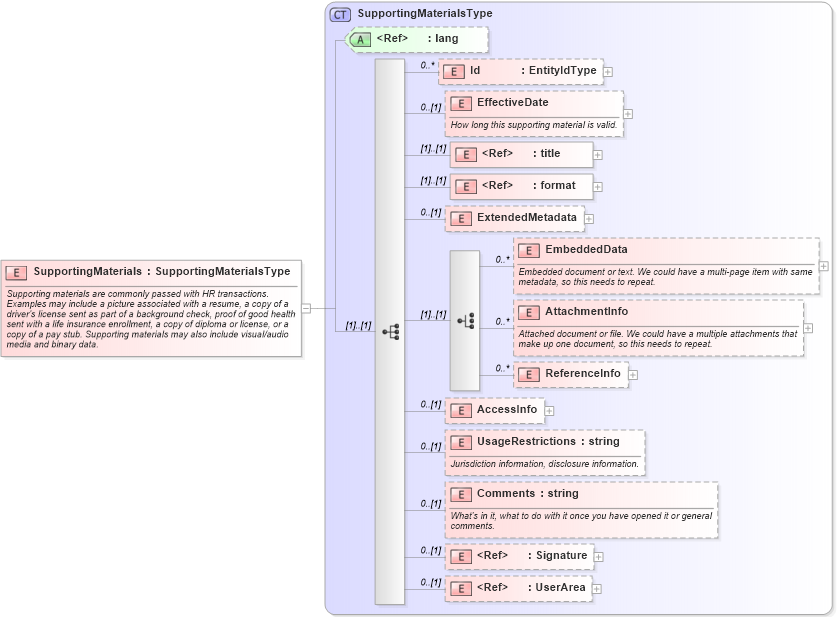Expand the UserArea reference
This screenshot has height=617, width=837.
(x=596, y=588)
